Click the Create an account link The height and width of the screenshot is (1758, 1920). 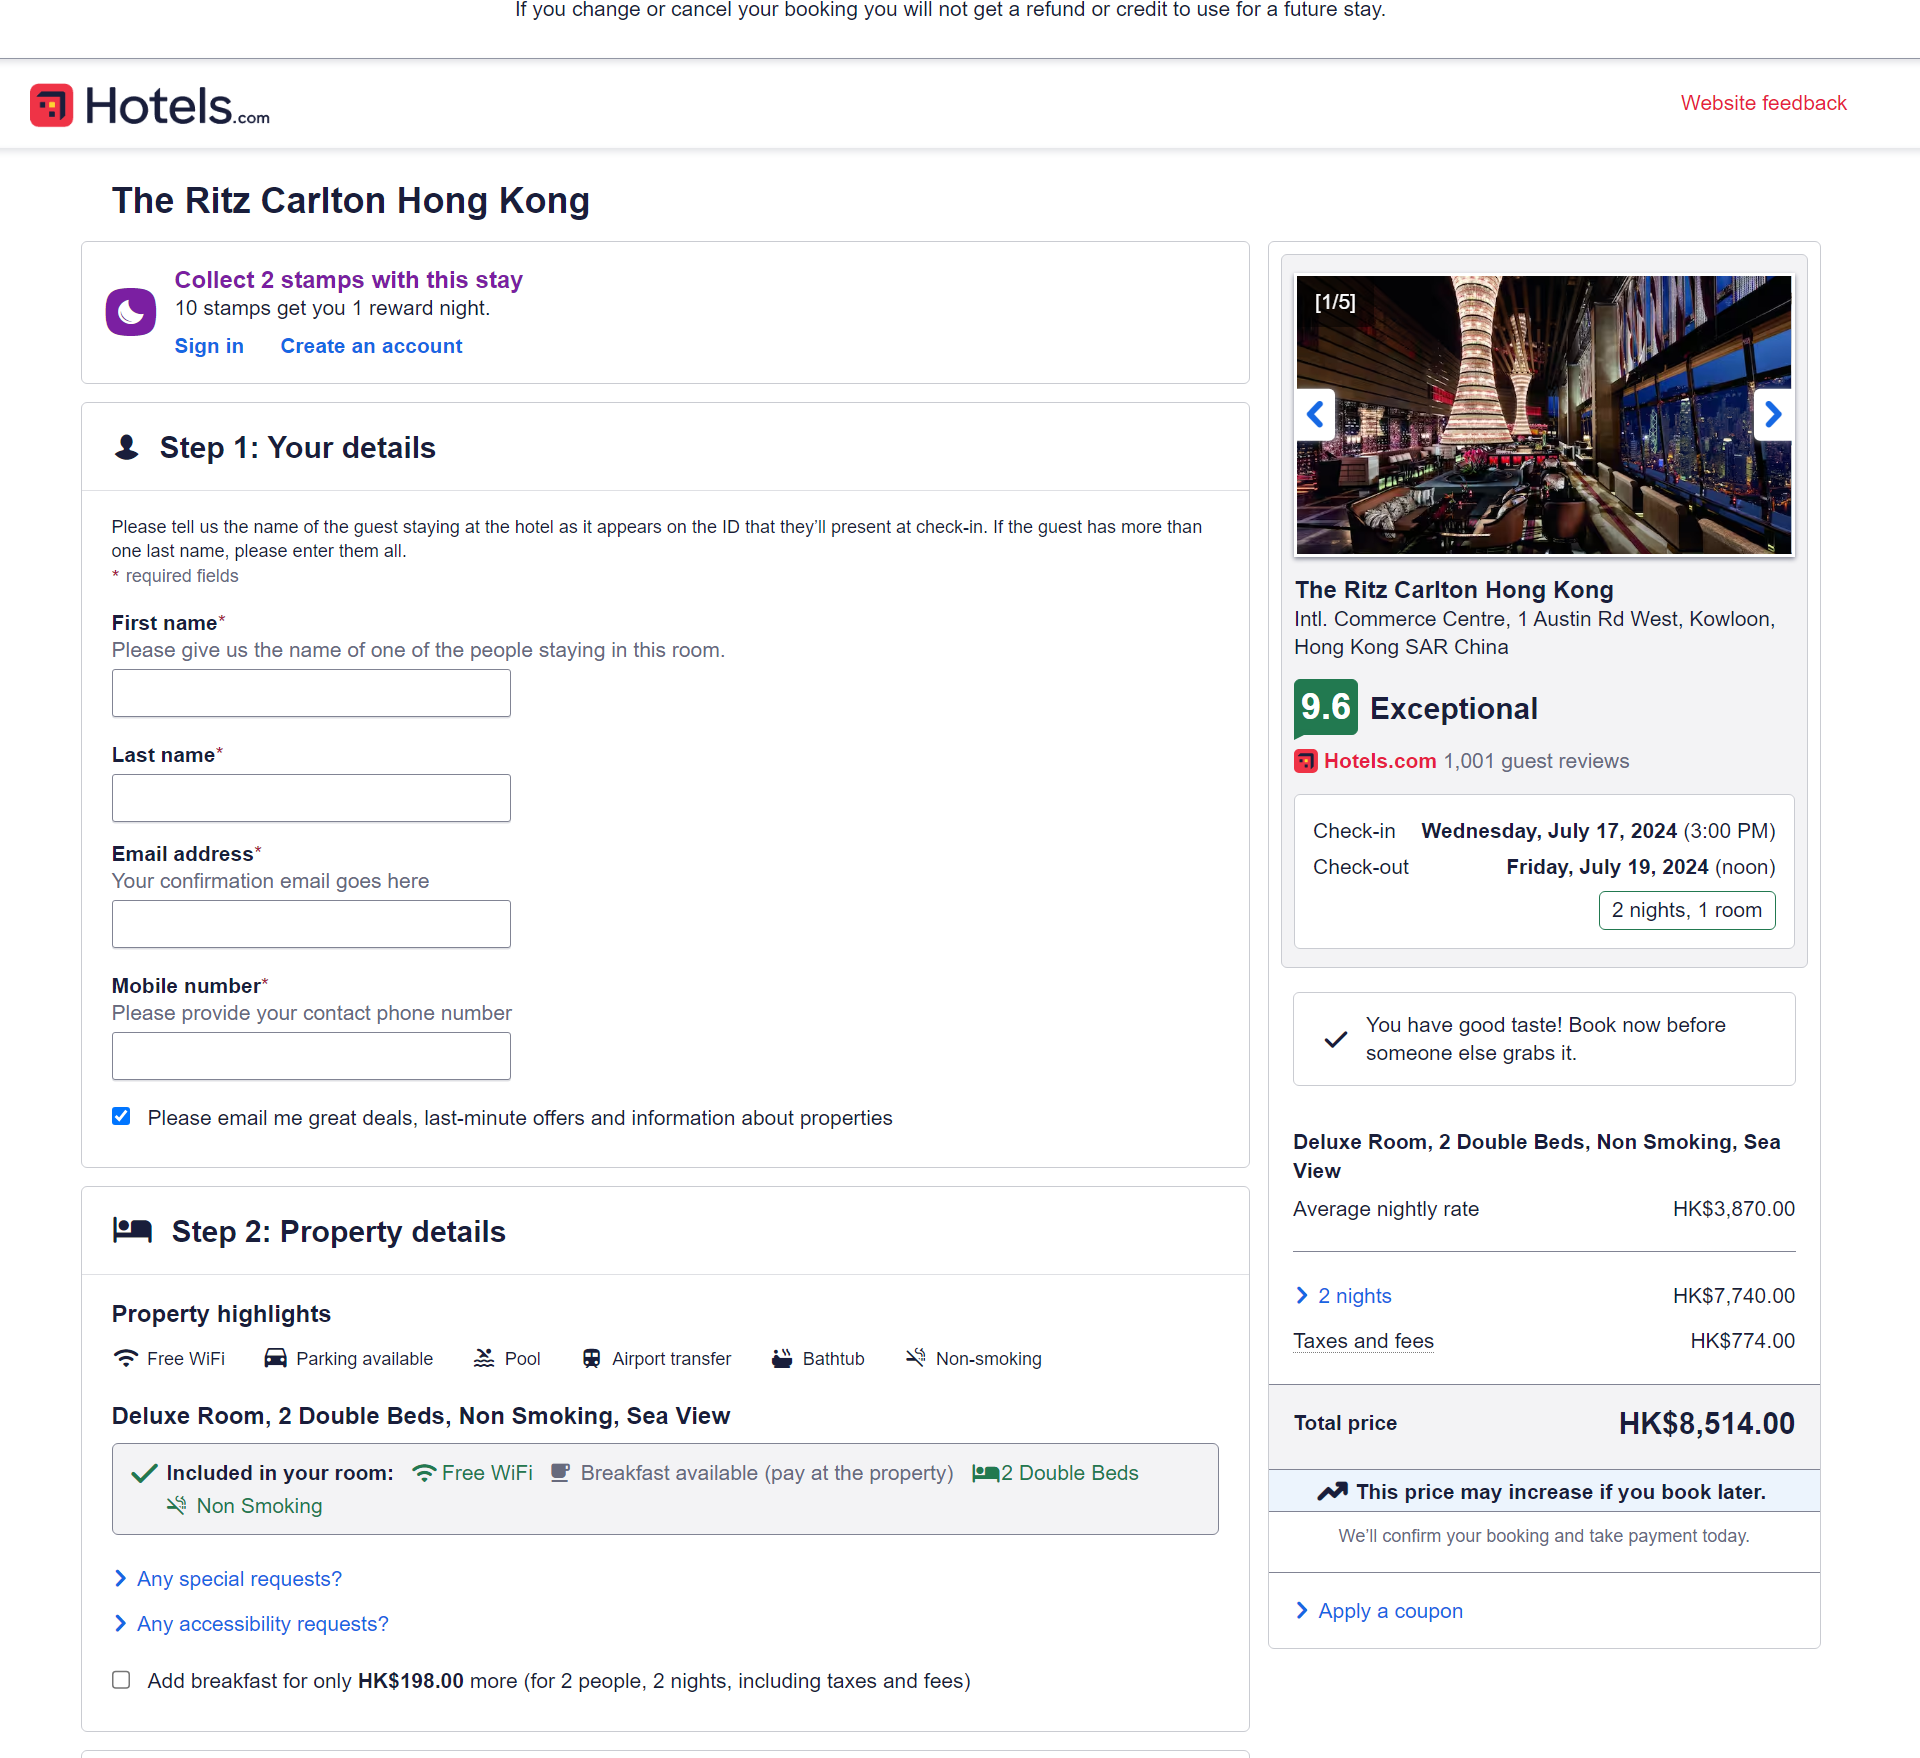(x=371, y=345)
